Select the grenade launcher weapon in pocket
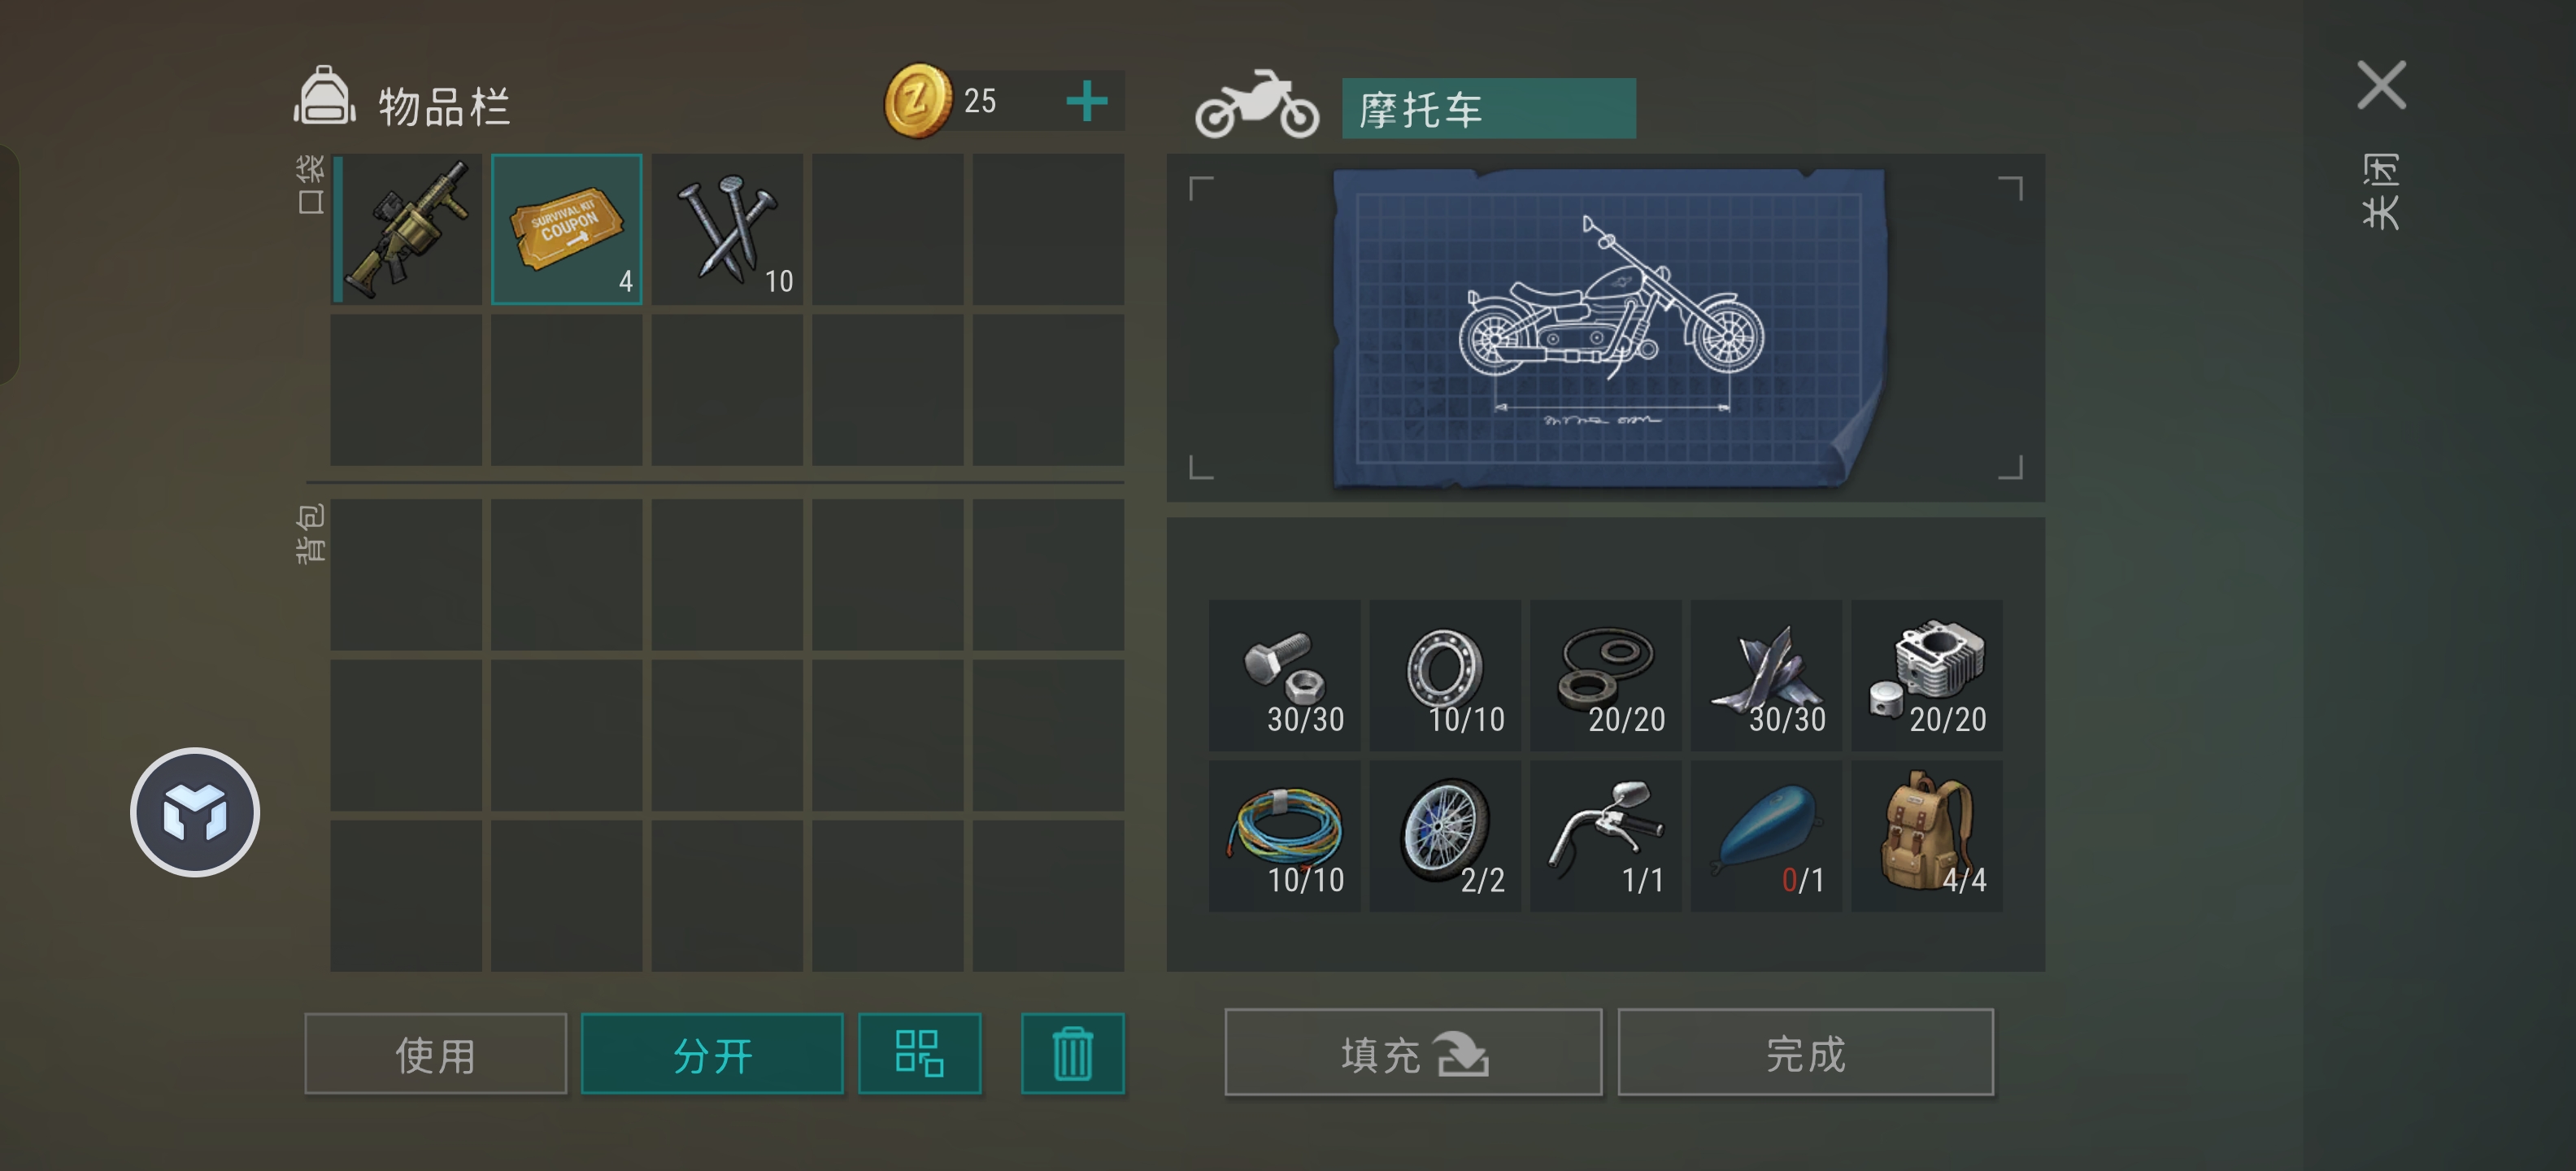This screenshot has height=1171, width=2576. coord(406,229)
